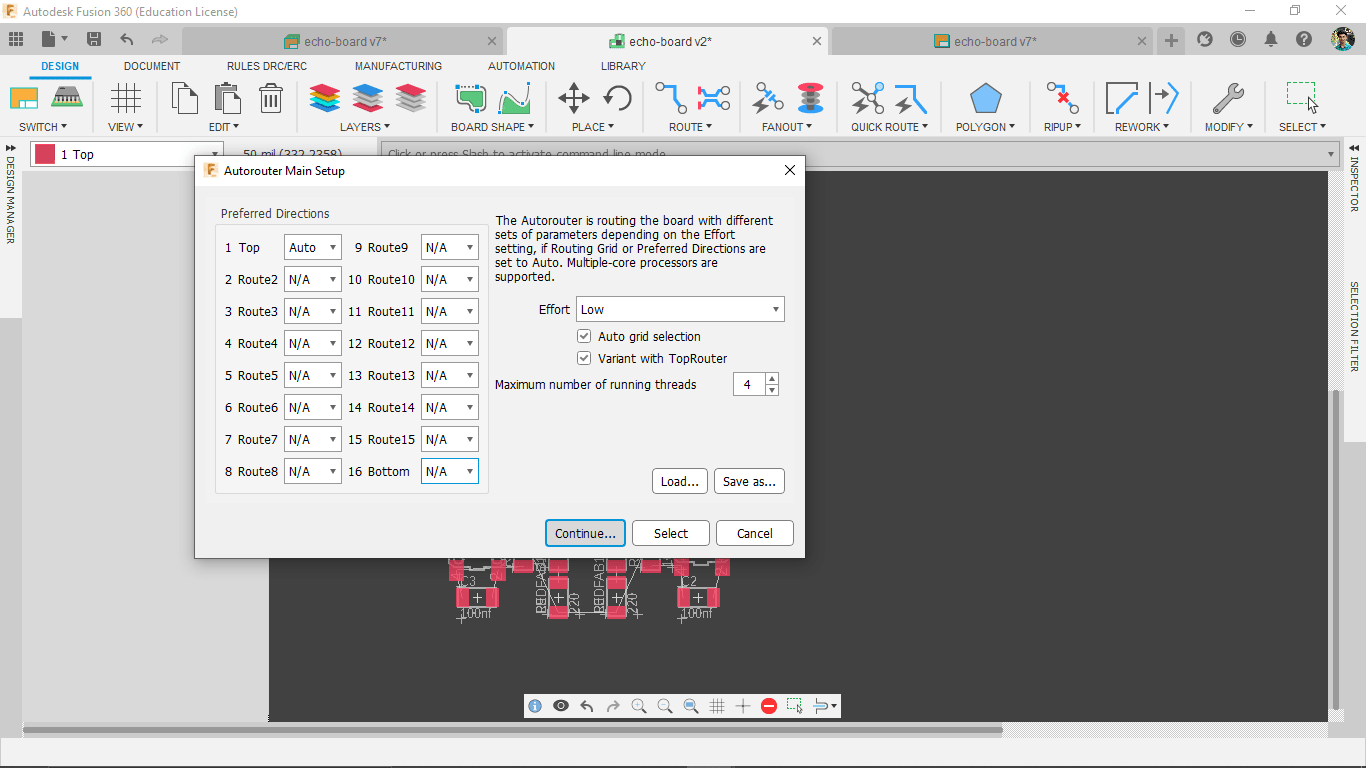
Task: Click the info icon in bottom toolbar
Action: tap(535, 706)
